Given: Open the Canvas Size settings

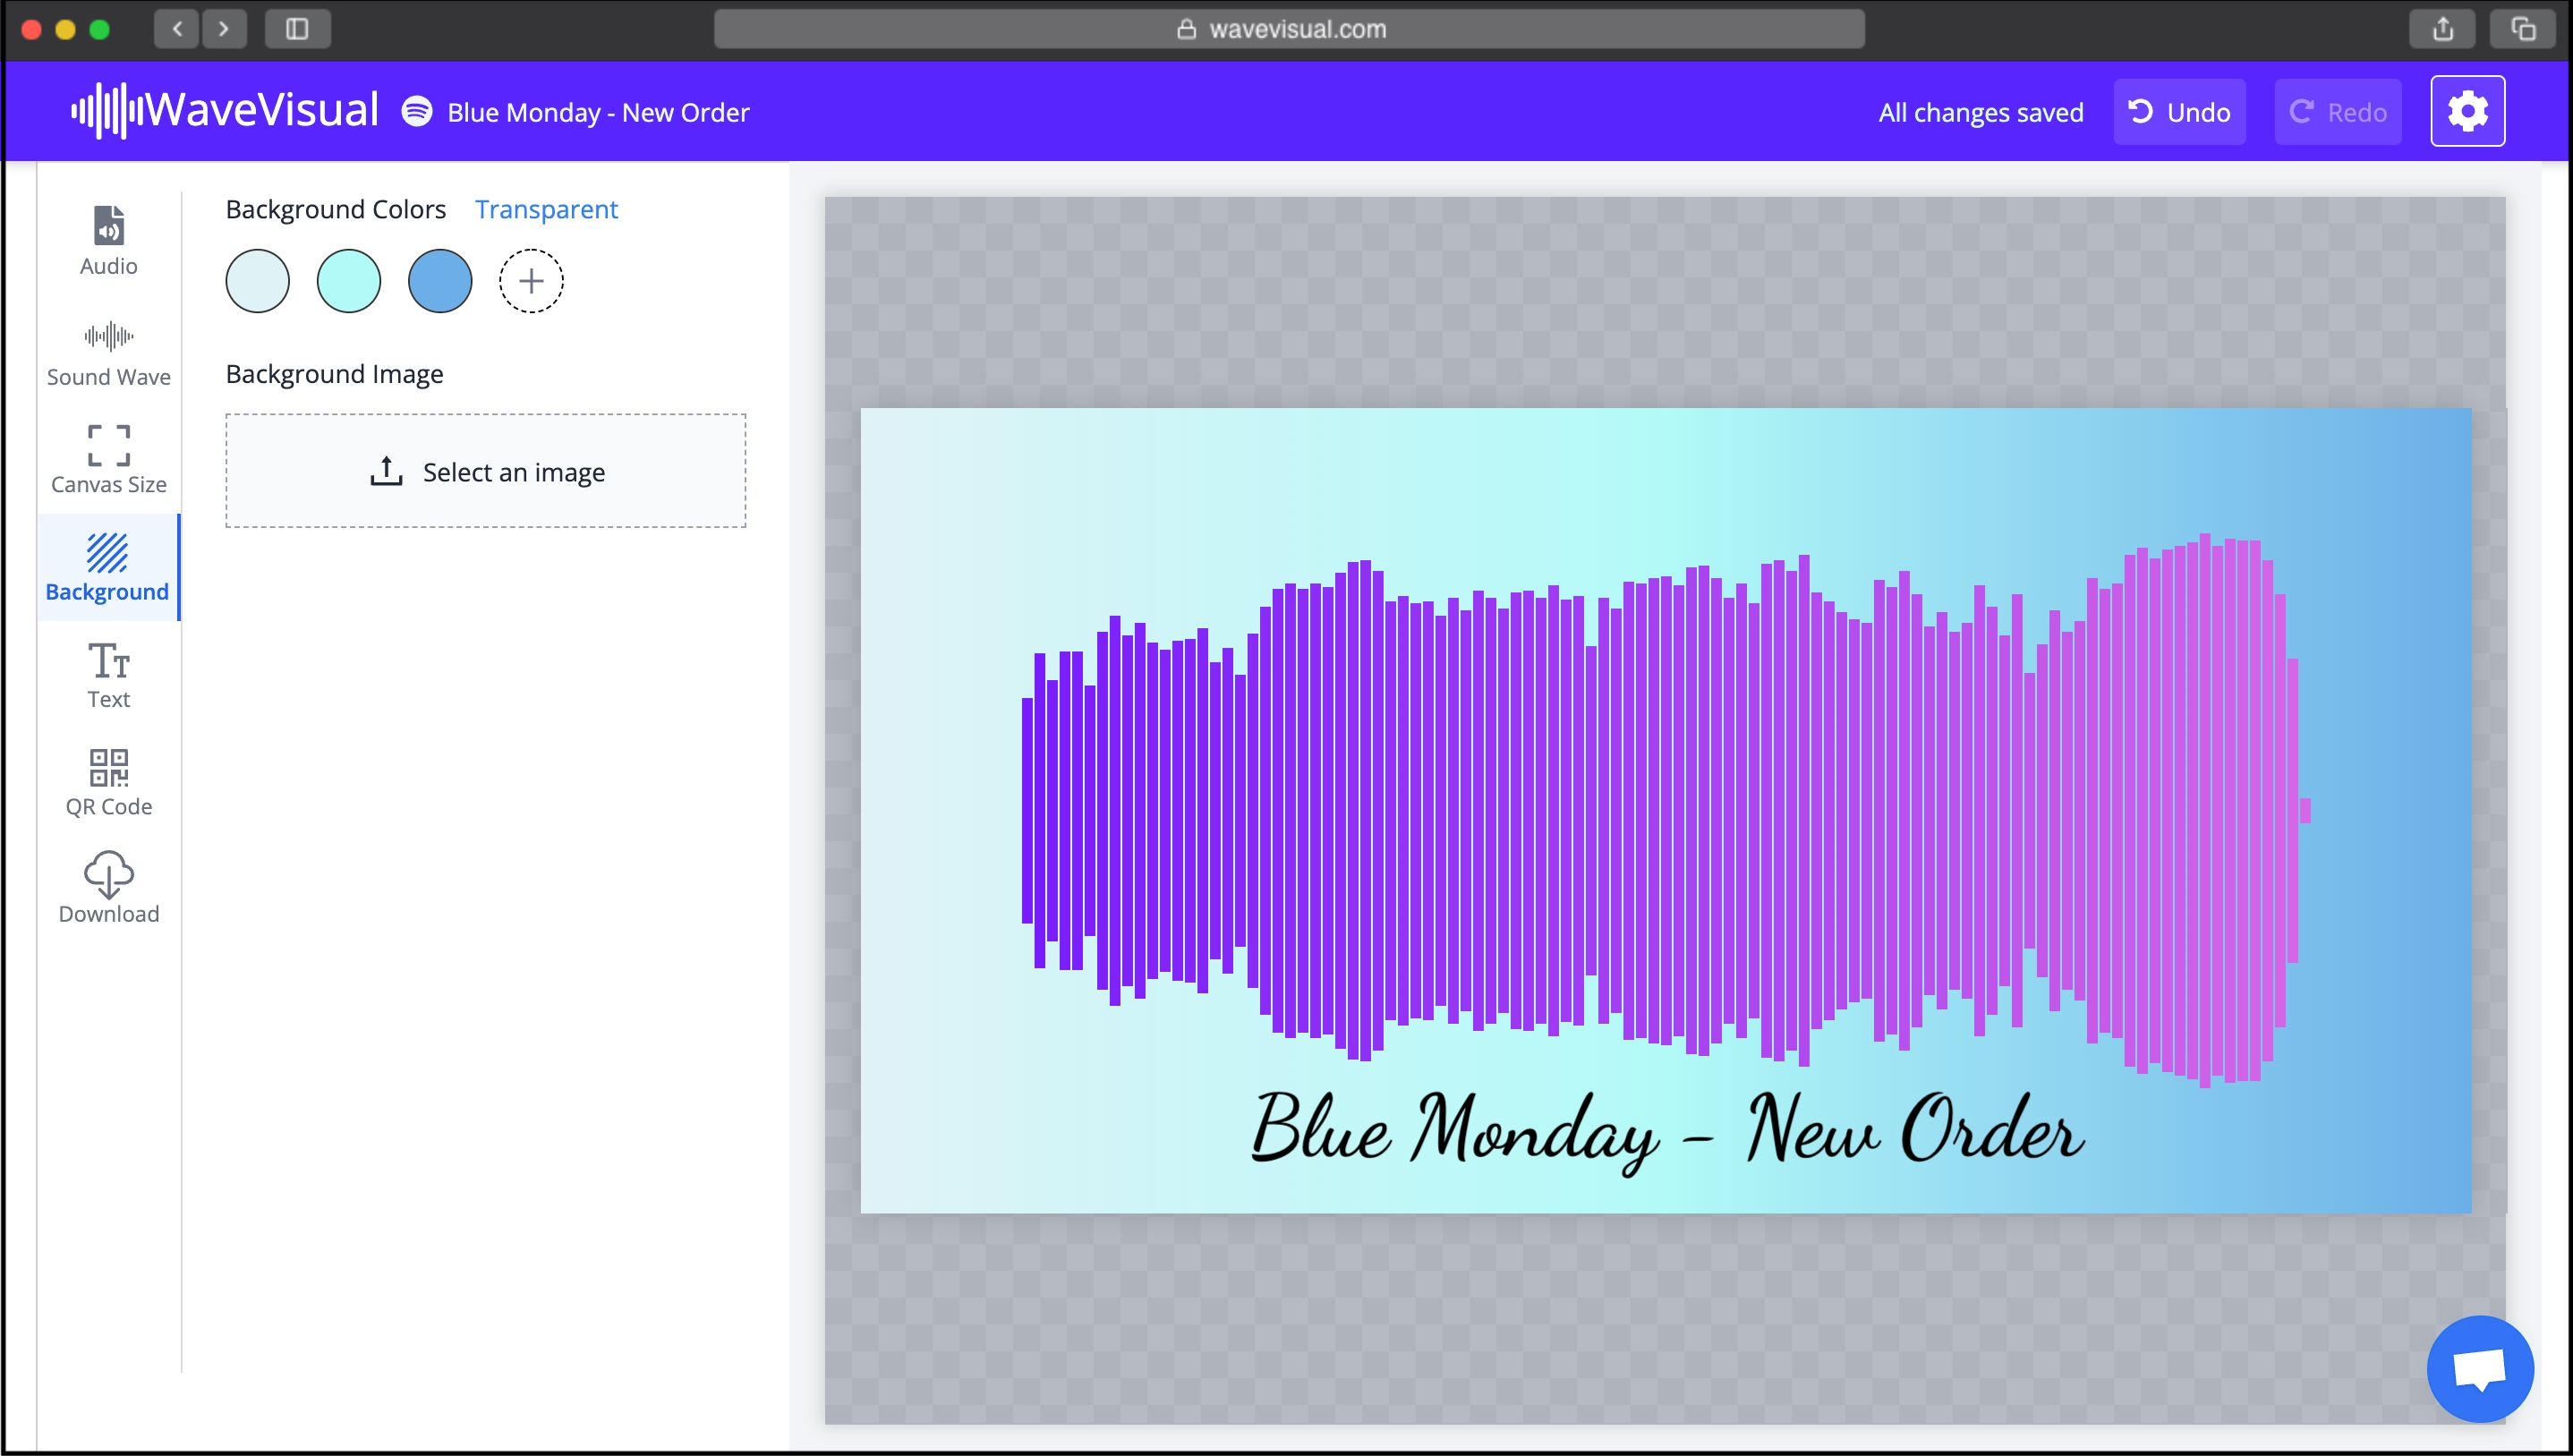Looking at the screenshot, I should point(108,459).
